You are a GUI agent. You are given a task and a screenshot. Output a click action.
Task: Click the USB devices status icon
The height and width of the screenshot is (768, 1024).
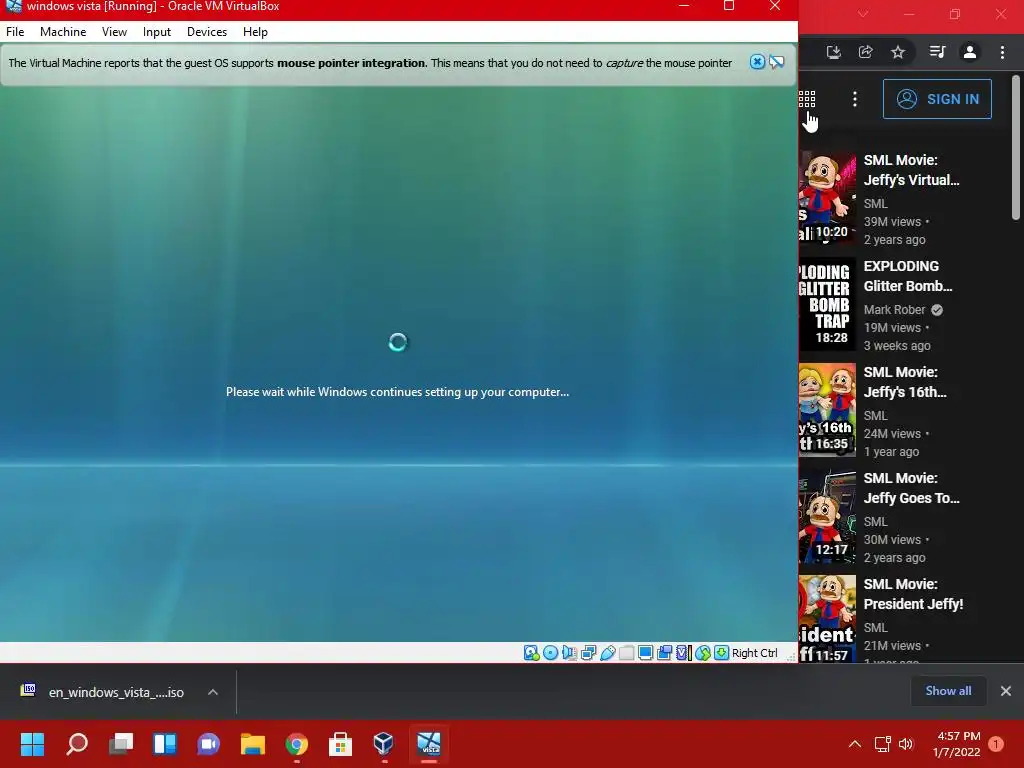tap(607, 653)
